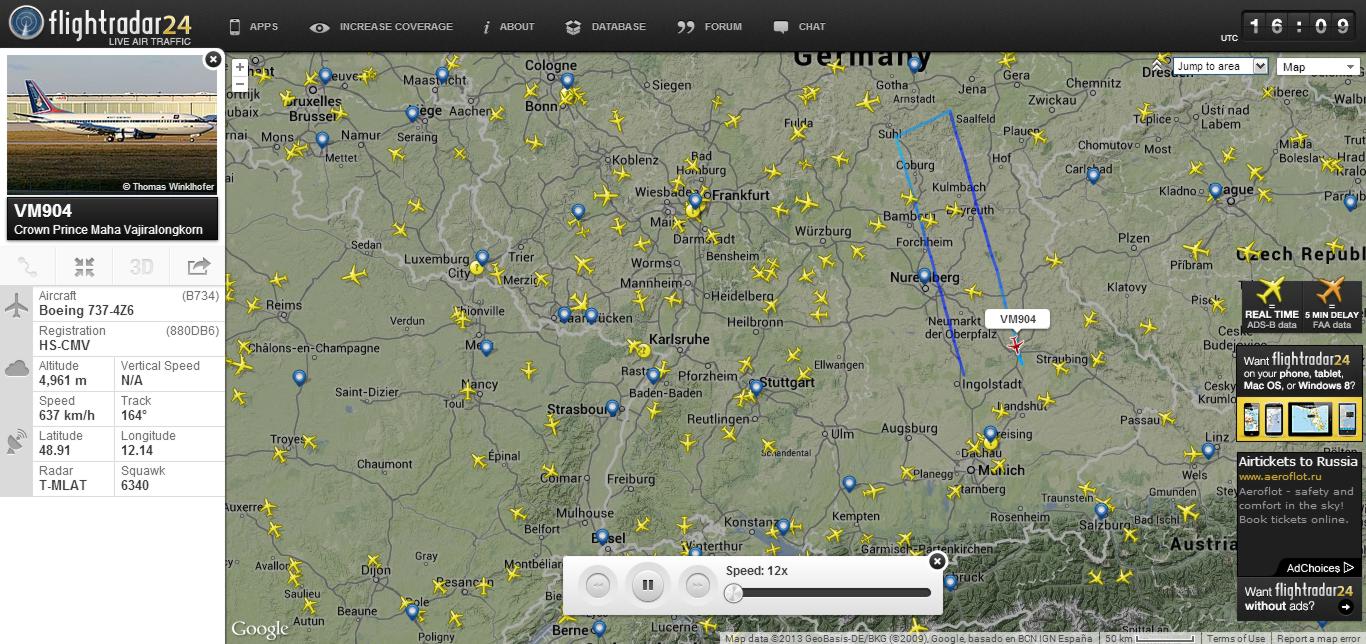
Task: Open the Forum menu item
Action: [710, 27]
